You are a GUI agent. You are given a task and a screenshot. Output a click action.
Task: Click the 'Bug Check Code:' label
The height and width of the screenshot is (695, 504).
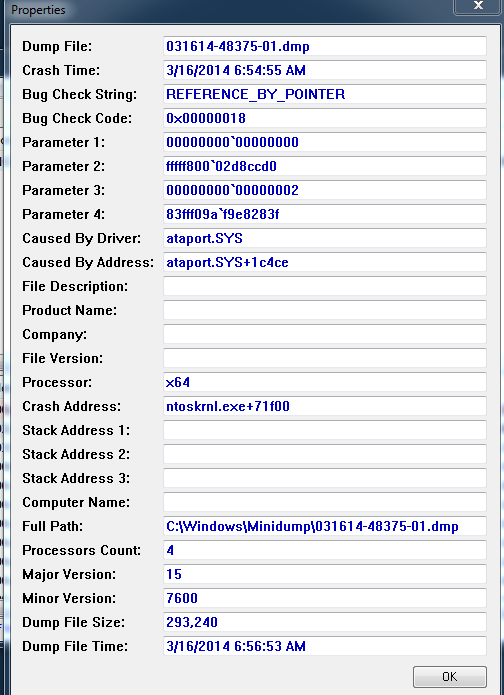77,118
